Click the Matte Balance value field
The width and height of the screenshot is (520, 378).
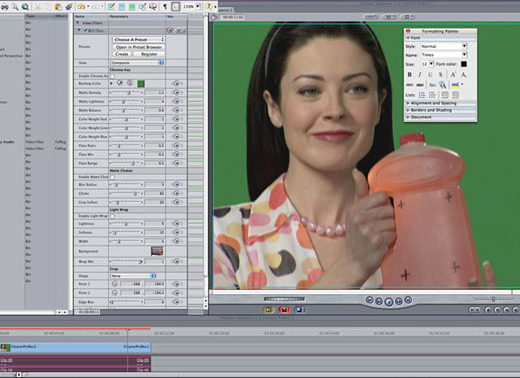pyautogui.click(x=155, y=110)
